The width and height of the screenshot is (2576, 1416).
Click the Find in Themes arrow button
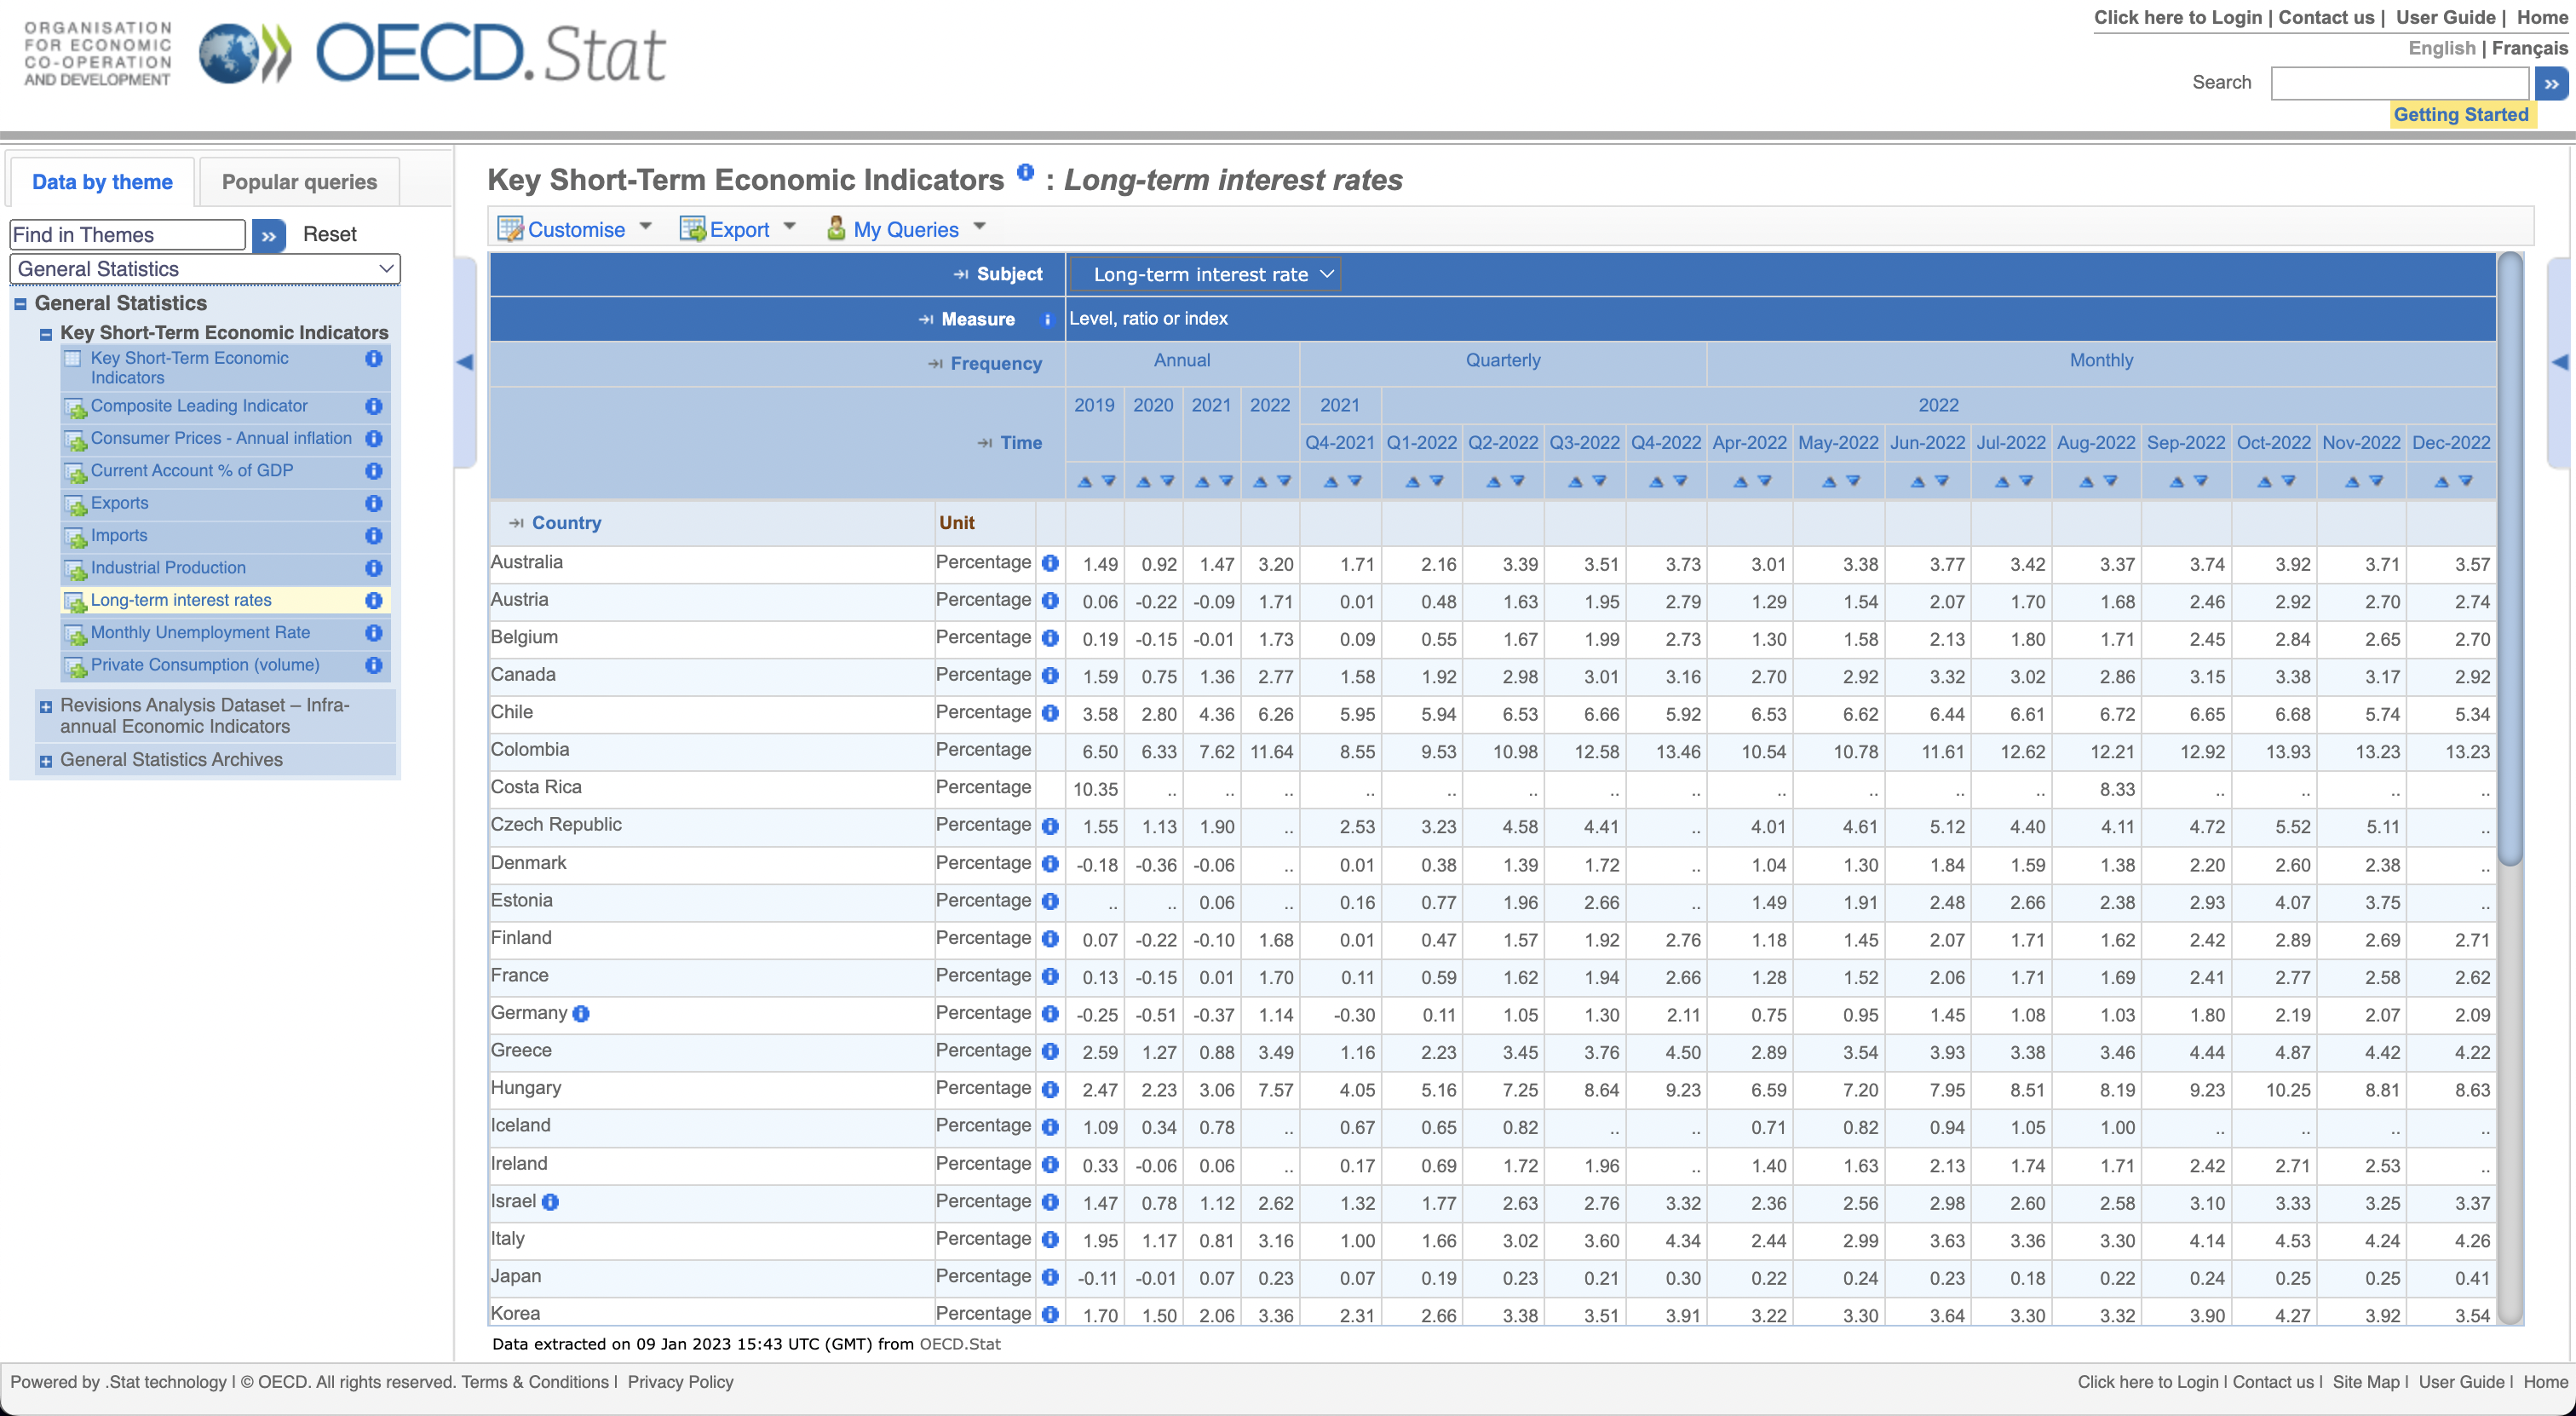(268, 235)
